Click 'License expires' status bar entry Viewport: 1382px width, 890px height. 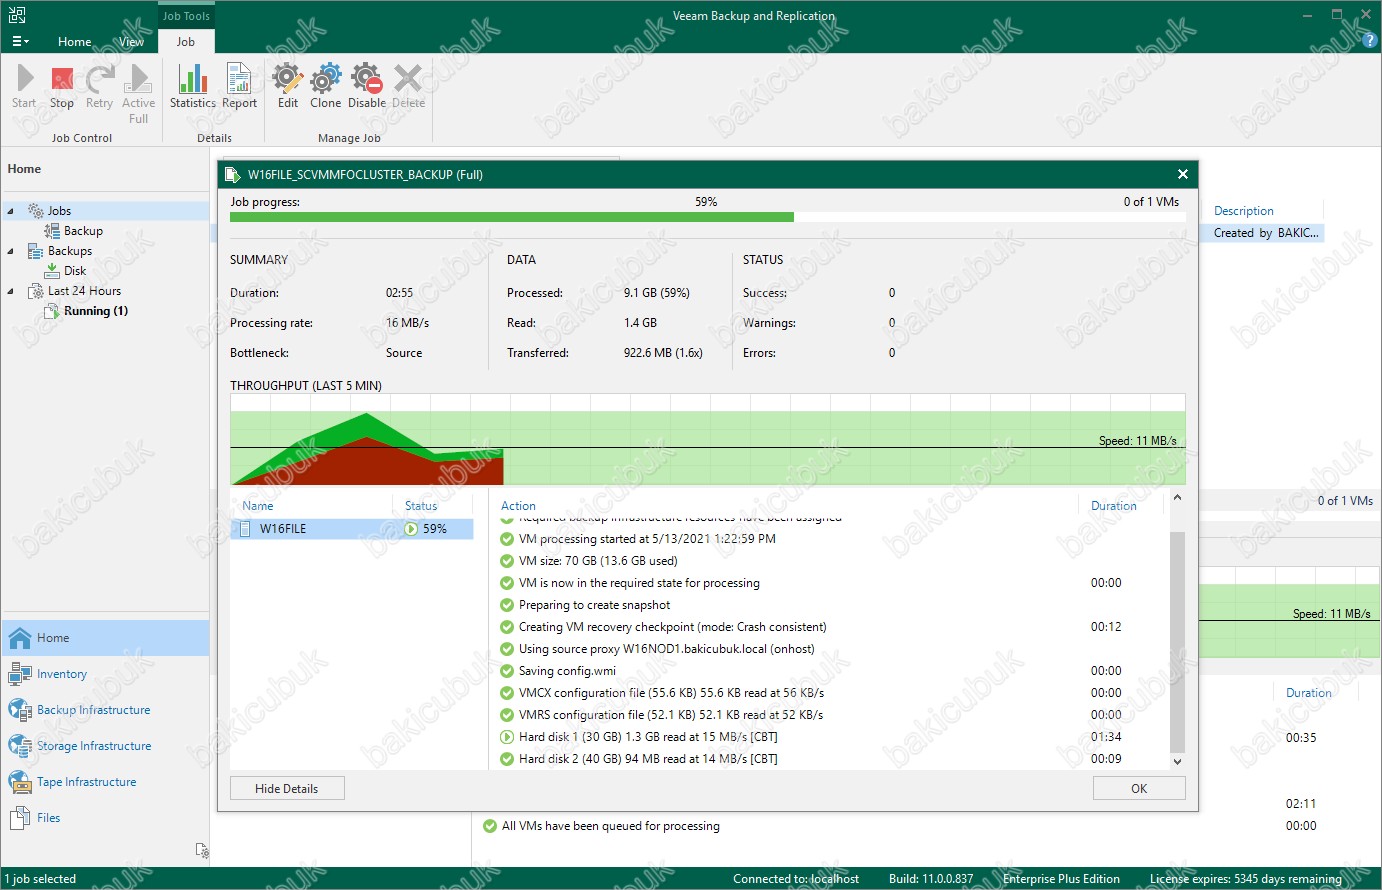pyautogui.click(x=1245, y=879)
